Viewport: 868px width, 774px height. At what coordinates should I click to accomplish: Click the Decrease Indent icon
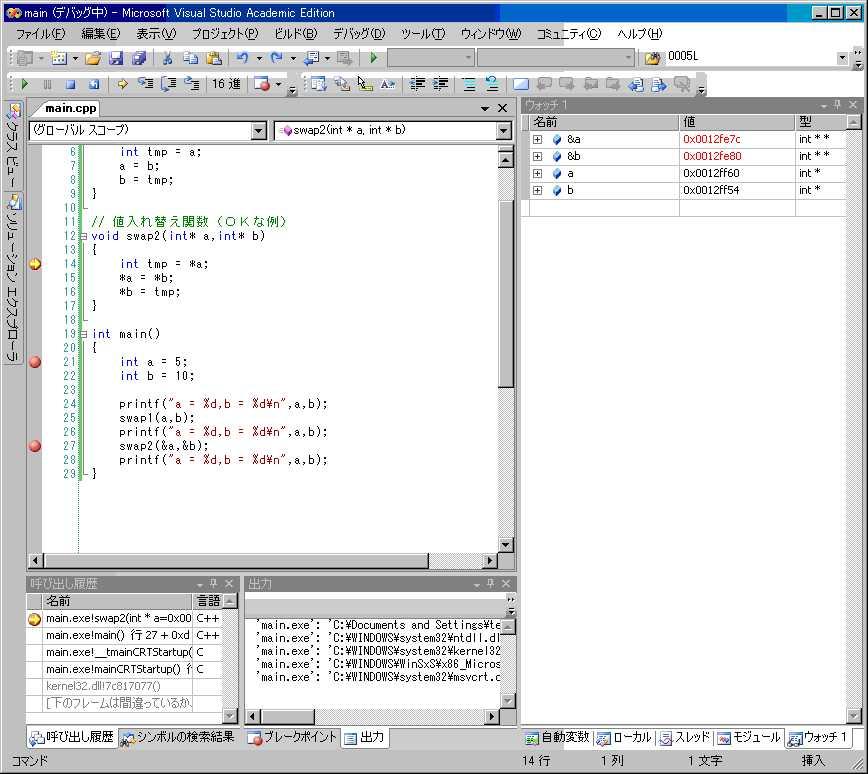(x=417, y=84)
